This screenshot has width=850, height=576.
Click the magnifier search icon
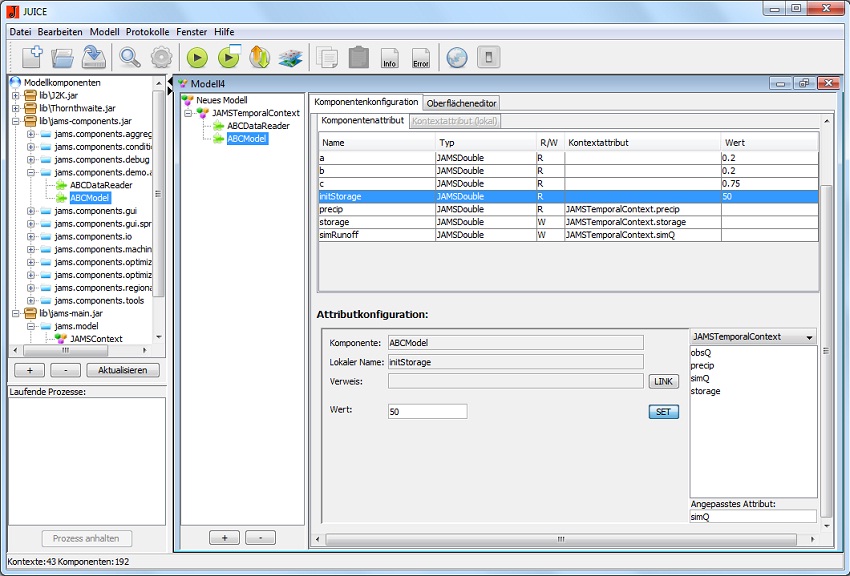point(130,57)
